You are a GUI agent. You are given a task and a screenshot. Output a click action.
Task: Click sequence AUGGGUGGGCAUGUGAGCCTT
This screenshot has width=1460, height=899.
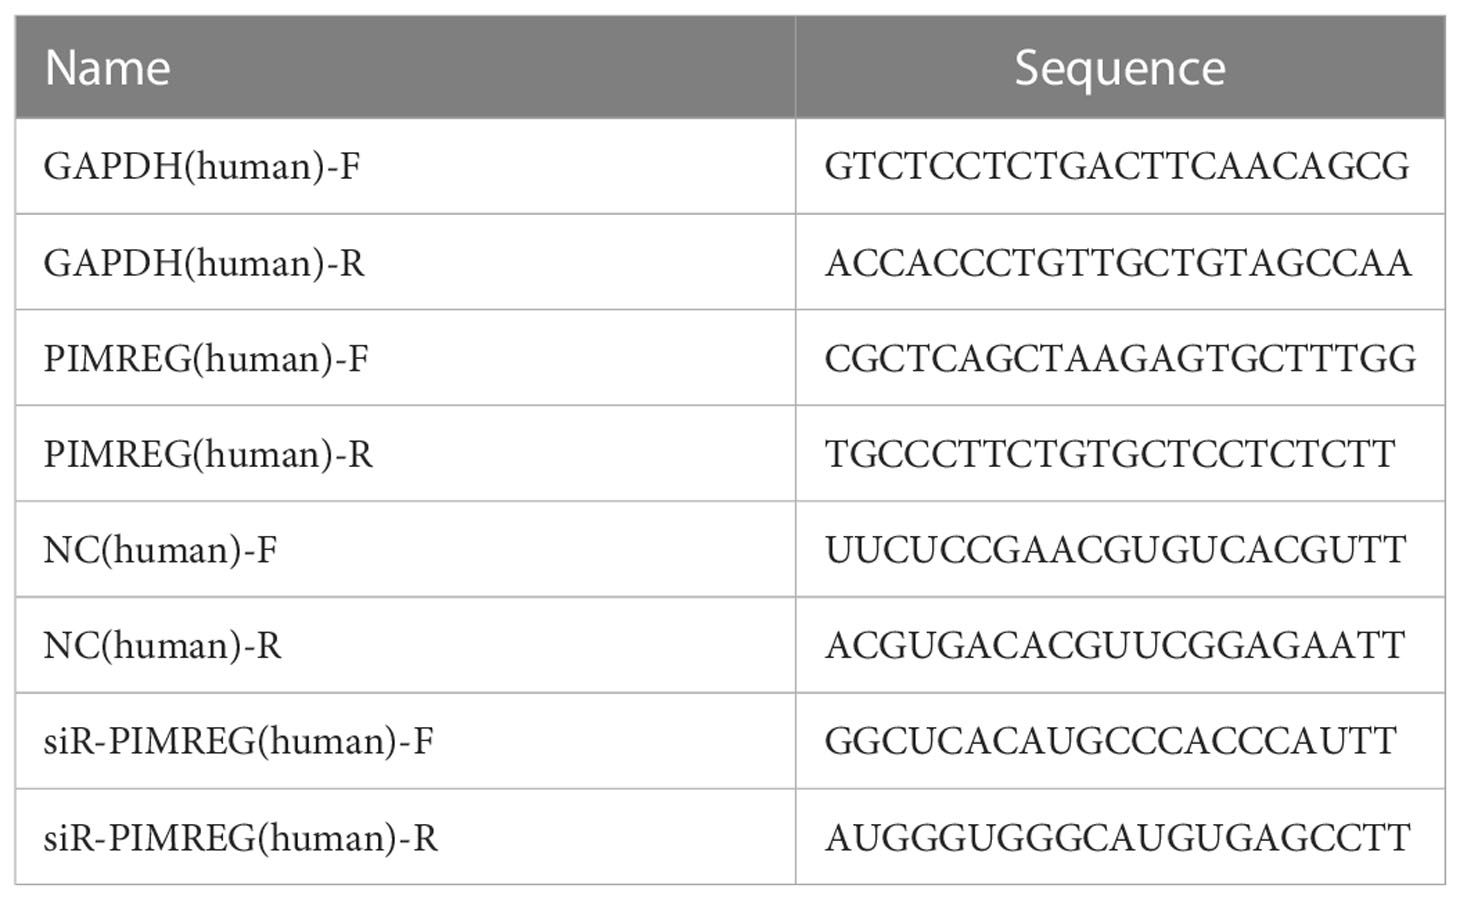pyautogui.click(x=1117, y=838)
